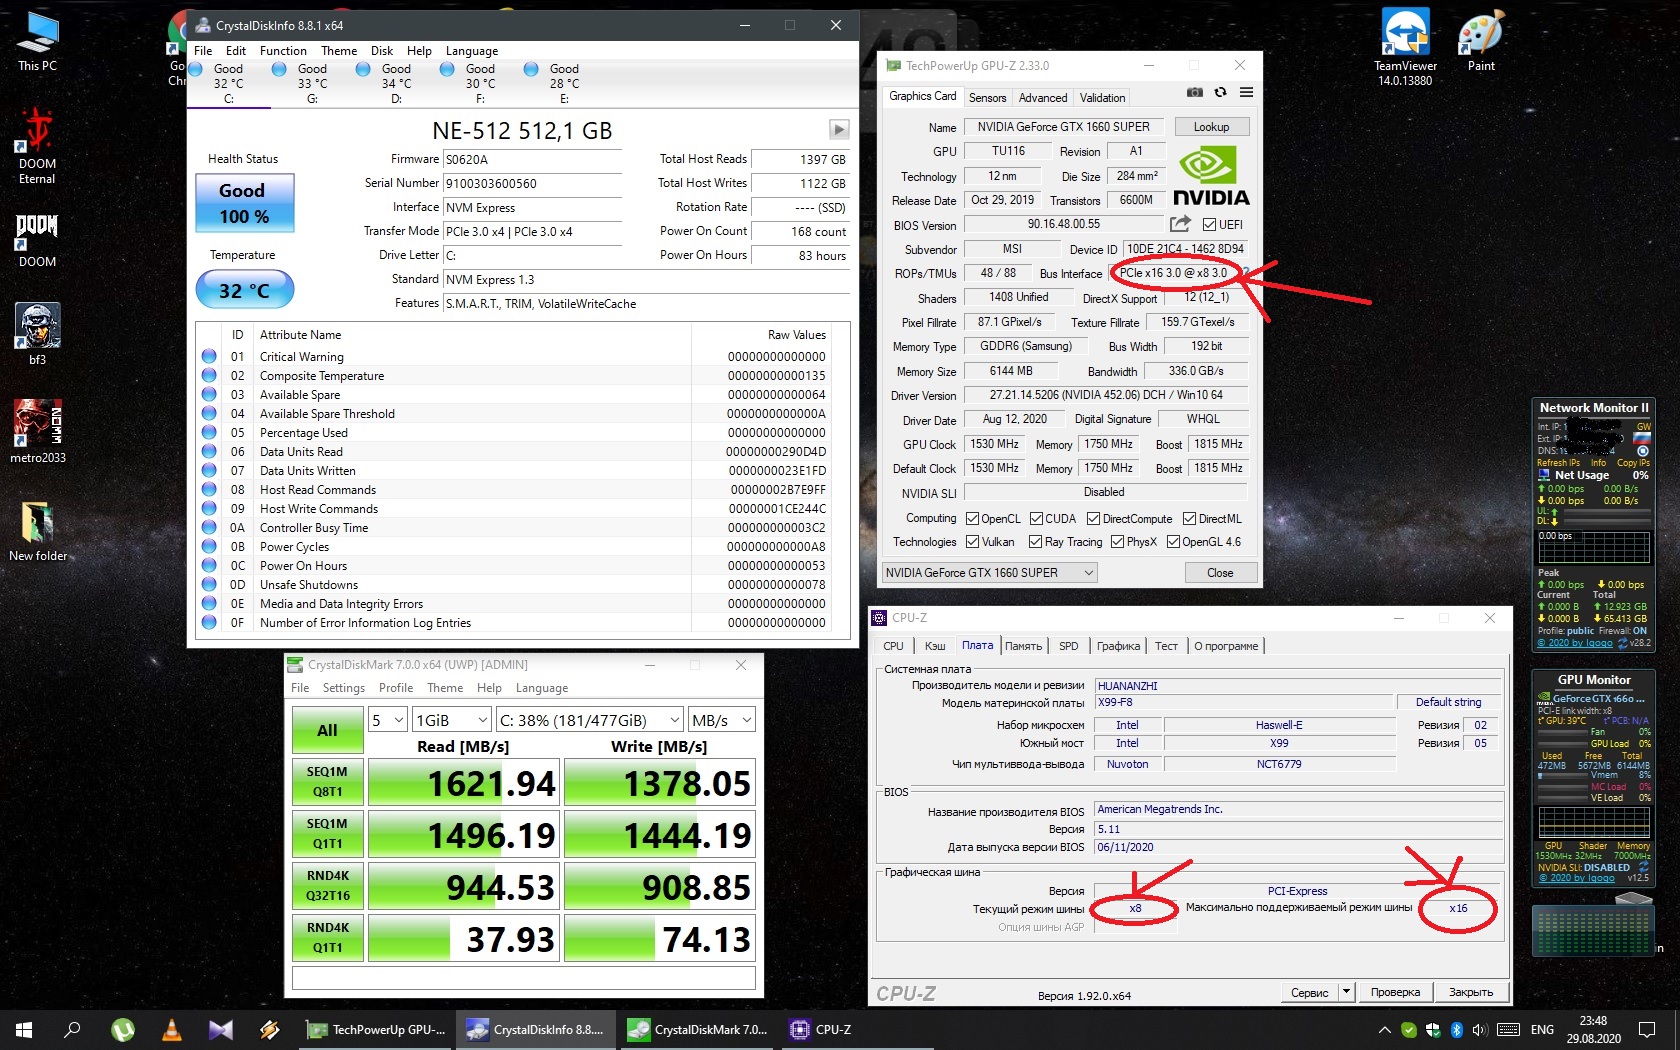Open the test count dropdown showing 5
Image resolution: width=1680 pixels, height=1050 pixels.
(x=387, y=720)
